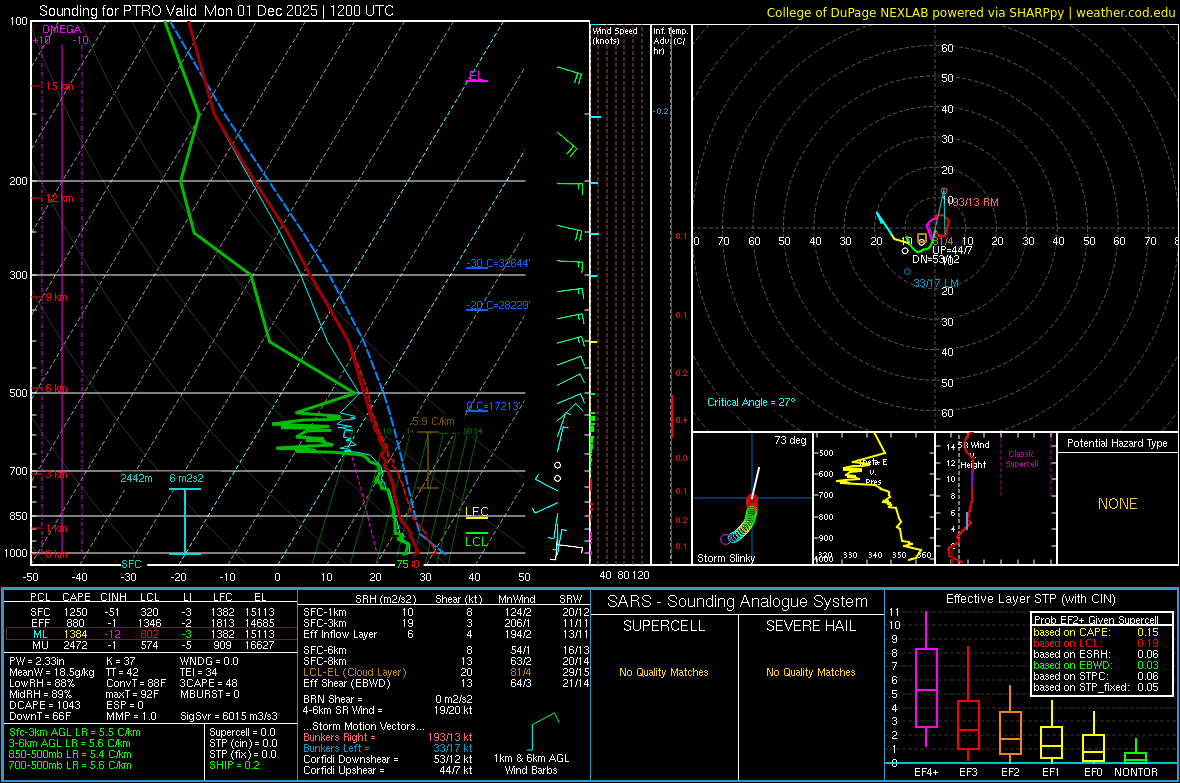The height and width of the screenshot is (783, 1180).
Task: Click the magenta EL marker on the skew-T
Action: [x=476, y=76]
